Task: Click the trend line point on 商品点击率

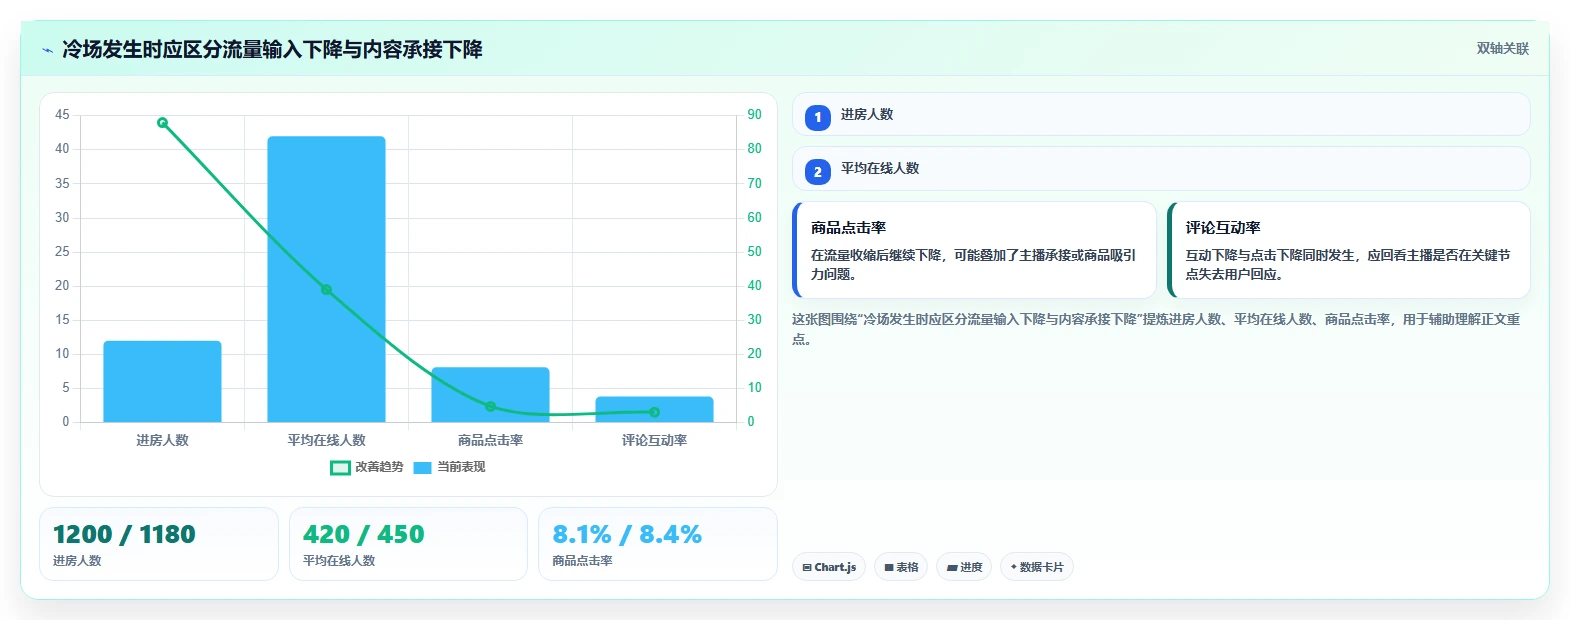Action: [490, 406]
